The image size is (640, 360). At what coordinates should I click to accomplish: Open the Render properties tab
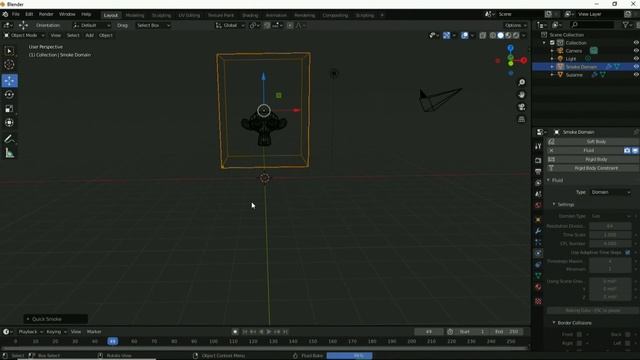pyautogui.click(x=538, y=160)
